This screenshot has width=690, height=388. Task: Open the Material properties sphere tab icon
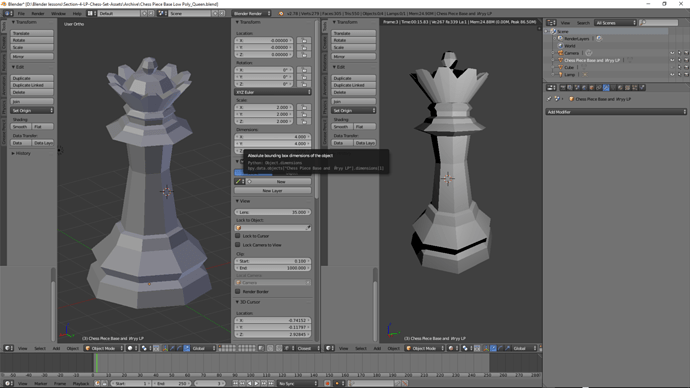coord(620,88)
